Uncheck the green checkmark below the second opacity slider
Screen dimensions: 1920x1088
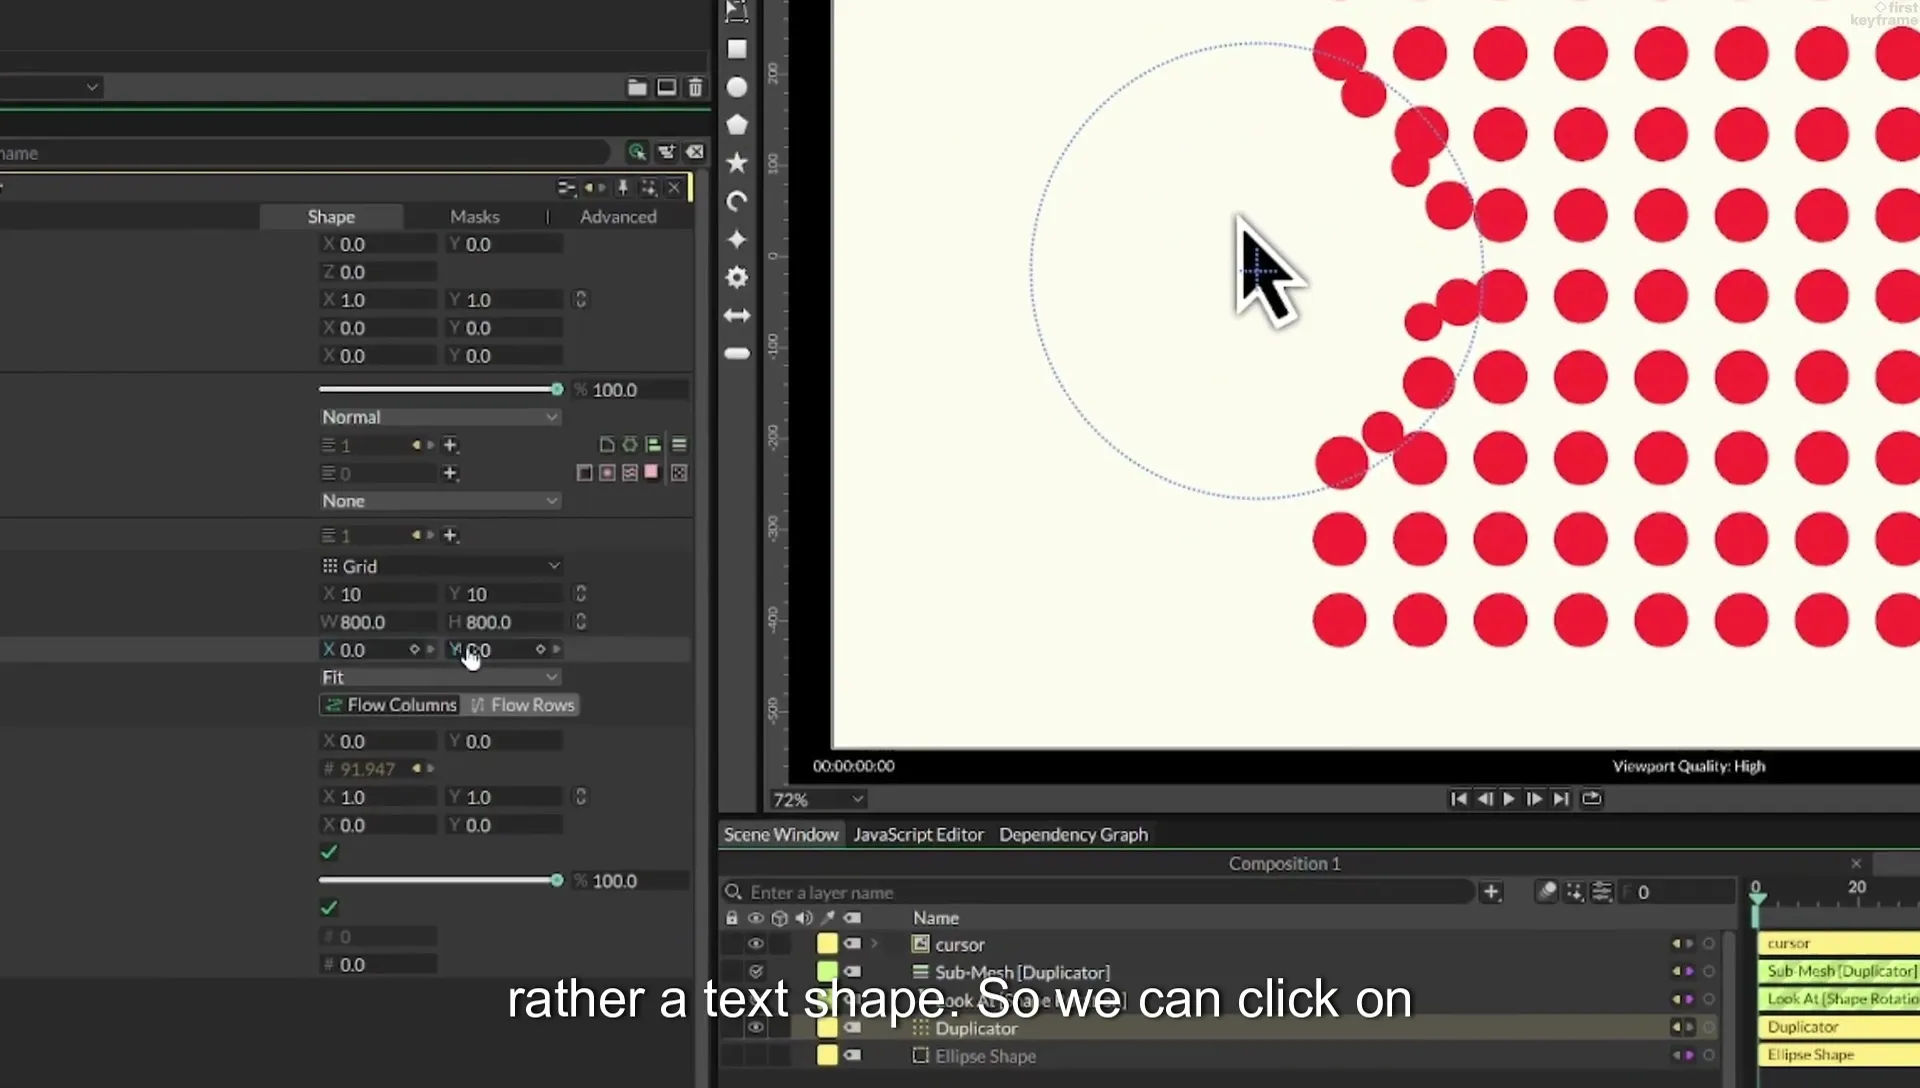329,908
